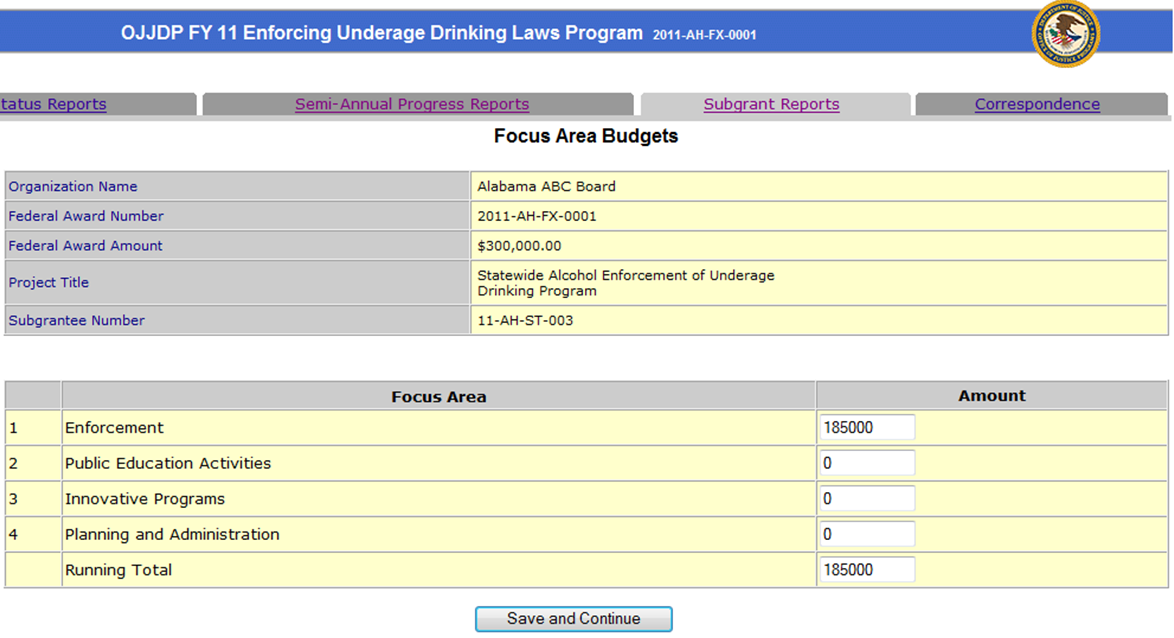Image resolution: width=1174 pixels, height=638 pixels.
Task: Click the Innovative Programs amount field
Action: coord(865,499)
